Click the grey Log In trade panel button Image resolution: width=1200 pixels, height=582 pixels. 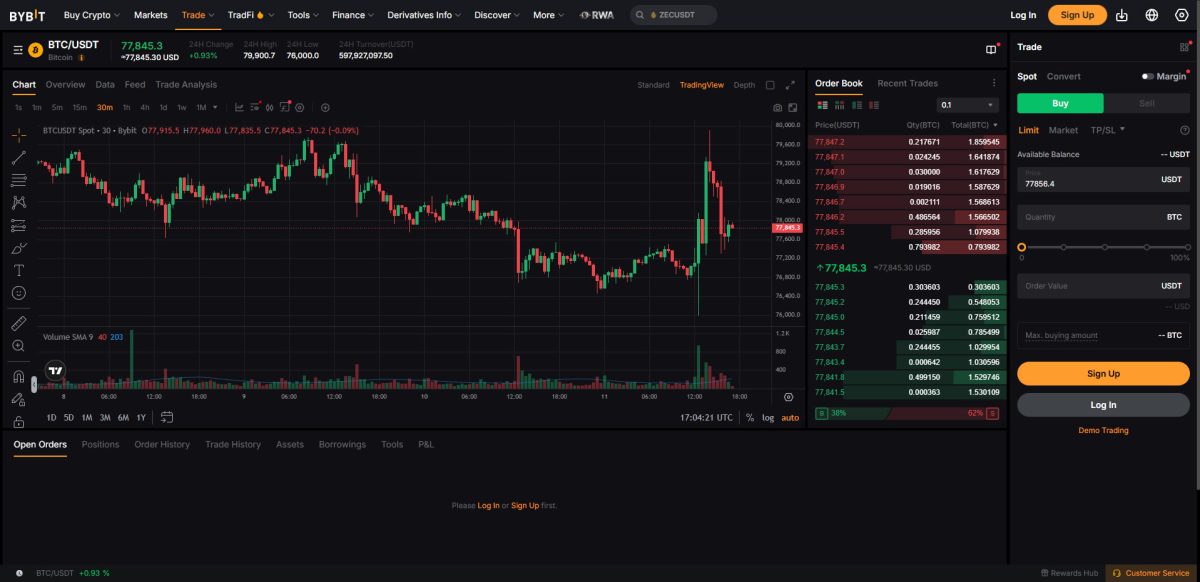point(1103,405)
